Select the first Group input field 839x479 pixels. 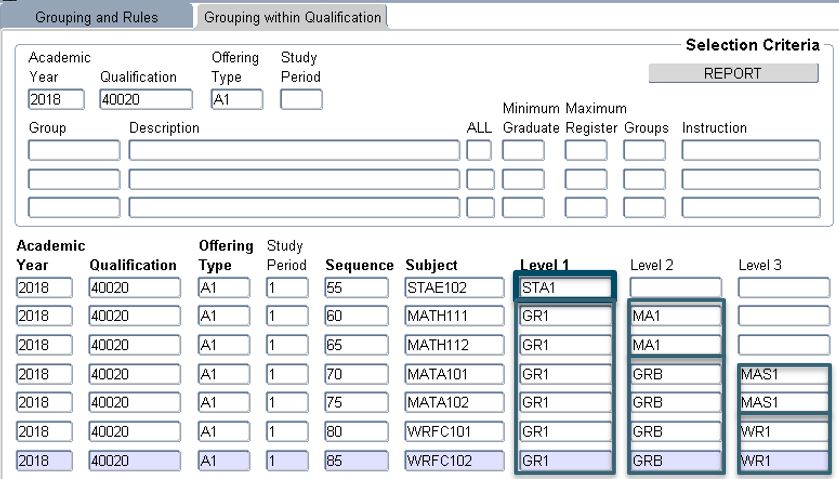pyautogui.click(x=73, y=151)
